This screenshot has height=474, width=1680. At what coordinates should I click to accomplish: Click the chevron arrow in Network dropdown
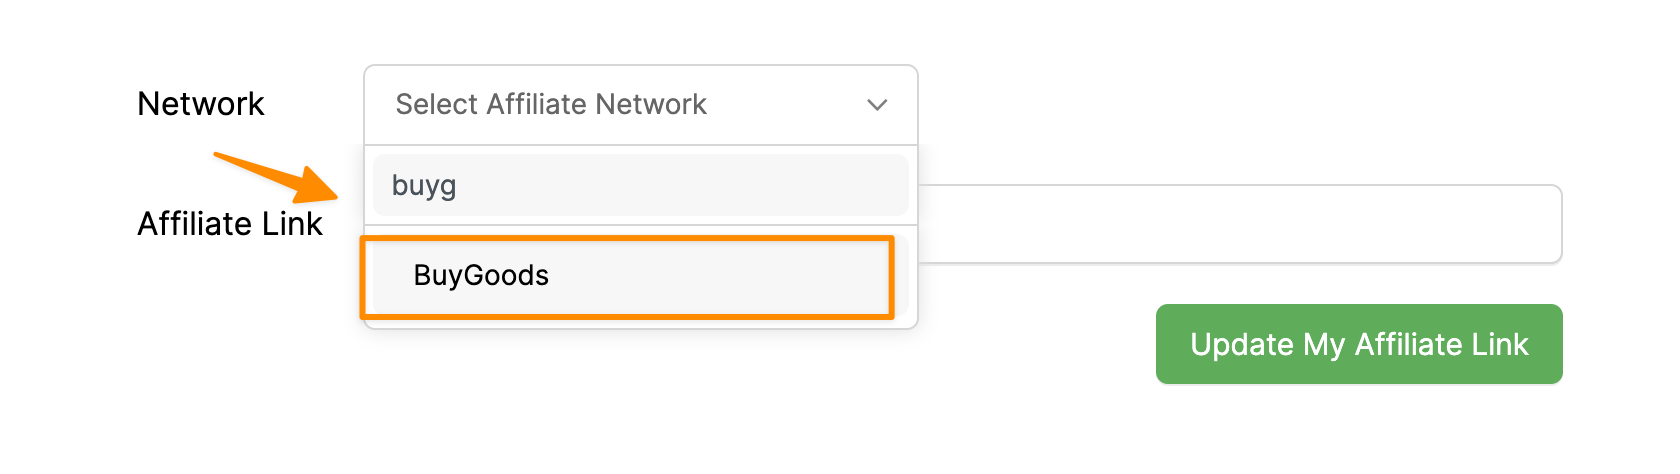tap(877, 105)
